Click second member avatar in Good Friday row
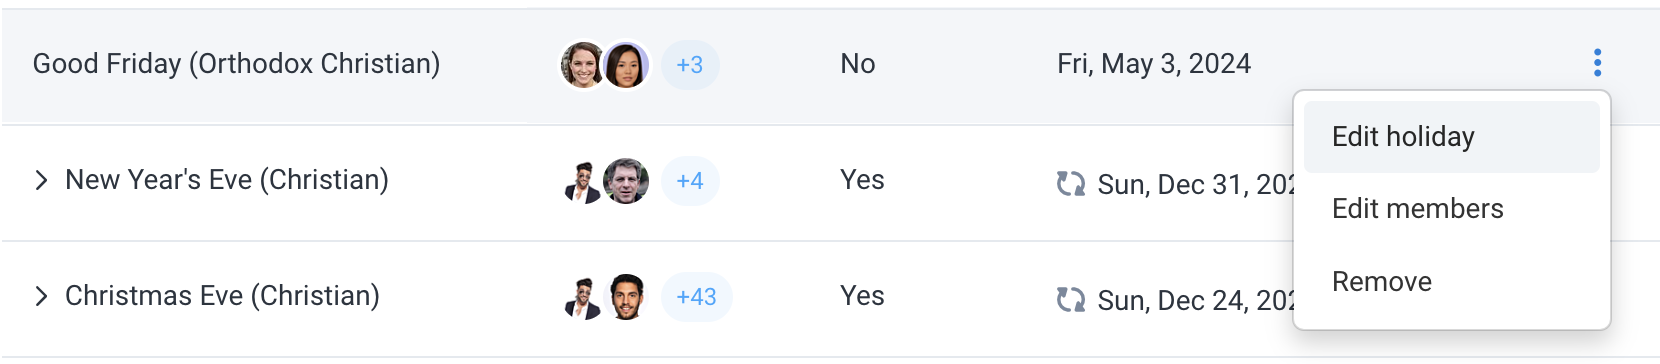 click(626, 65)
